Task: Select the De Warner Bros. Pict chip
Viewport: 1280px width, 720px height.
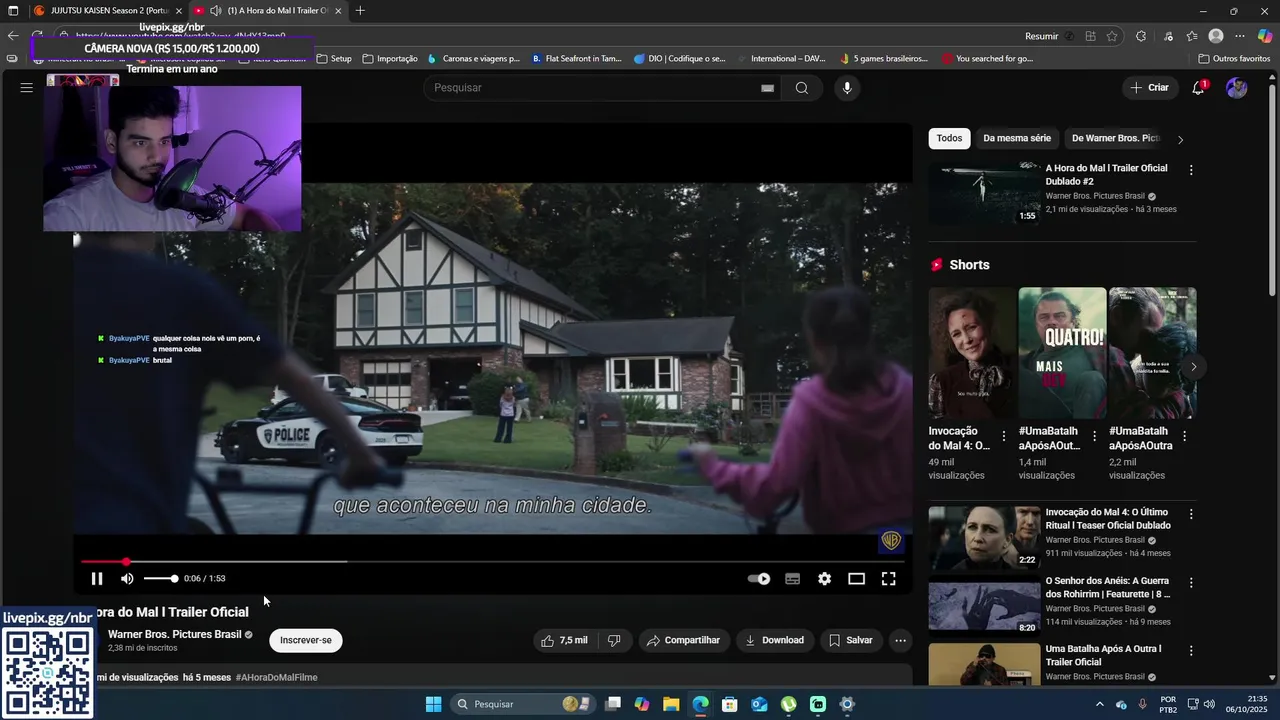Action: [1115, 138]
